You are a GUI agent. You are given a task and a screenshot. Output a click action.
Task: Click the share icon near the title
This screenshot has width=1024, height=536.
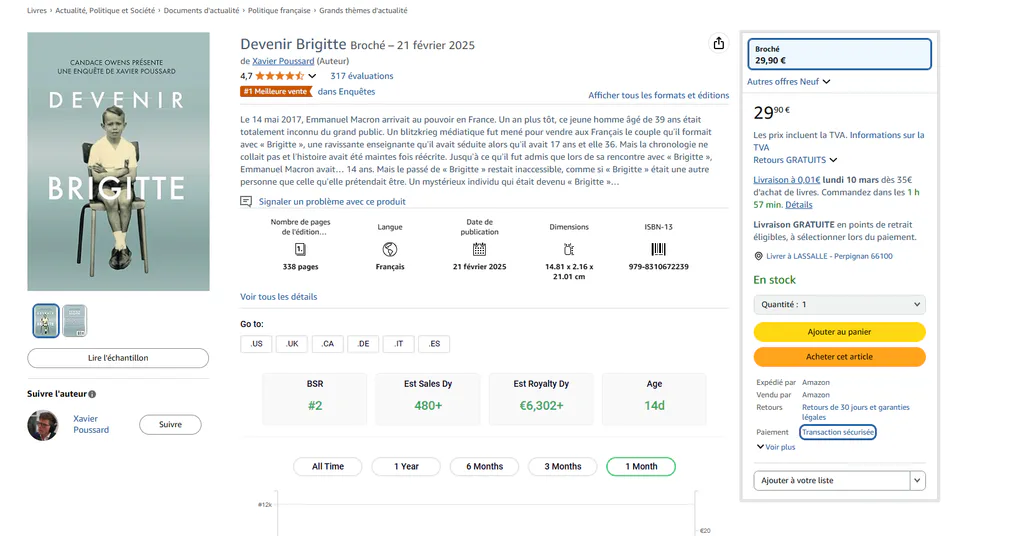[718, 43]
